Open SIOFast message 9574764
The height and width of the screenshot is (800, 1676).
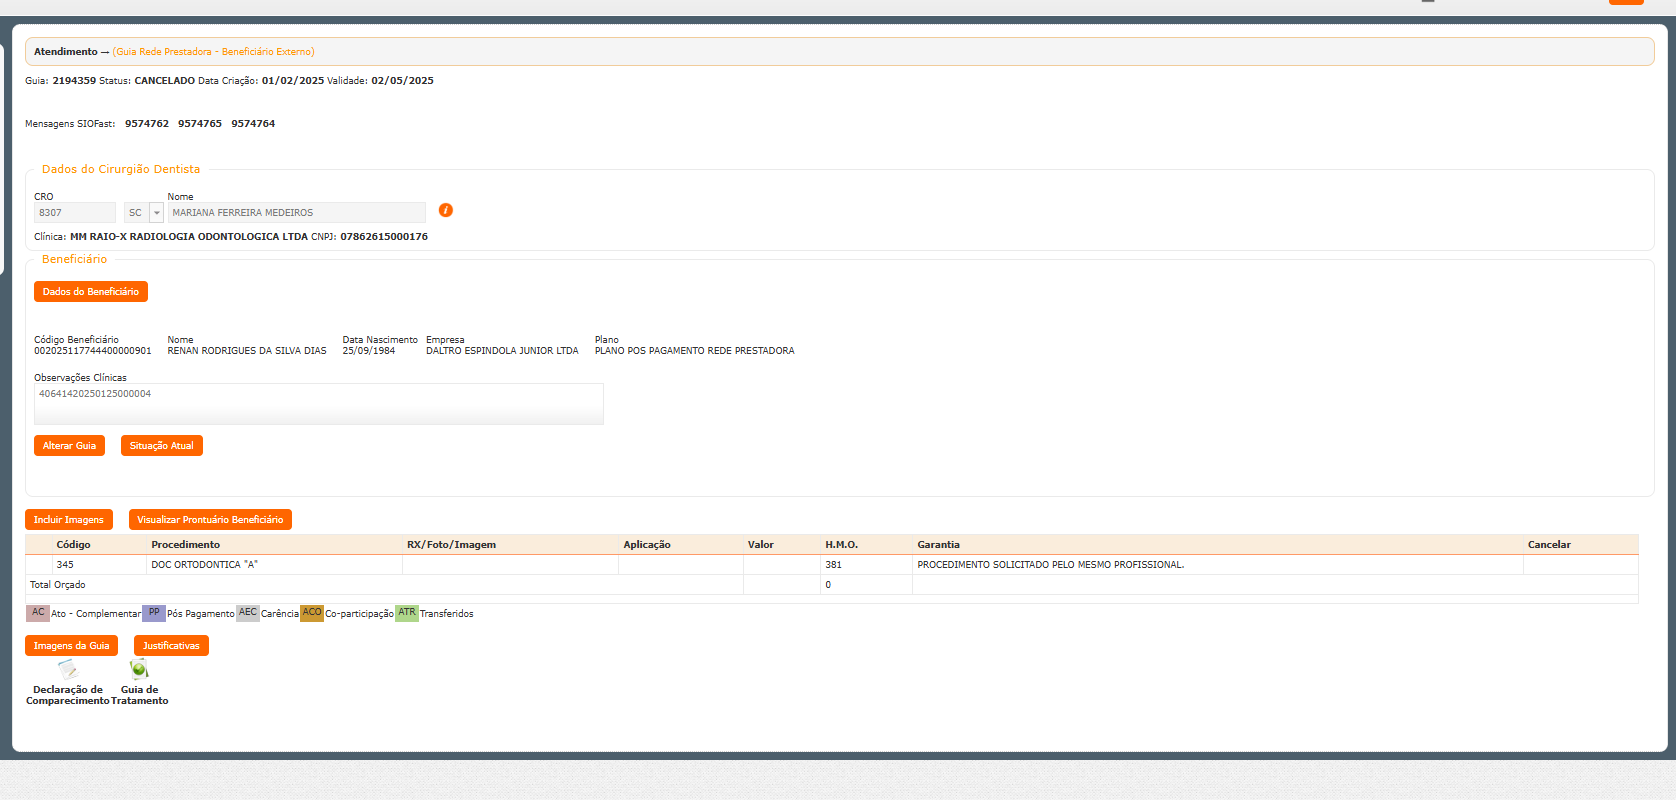tap(253, 124)
